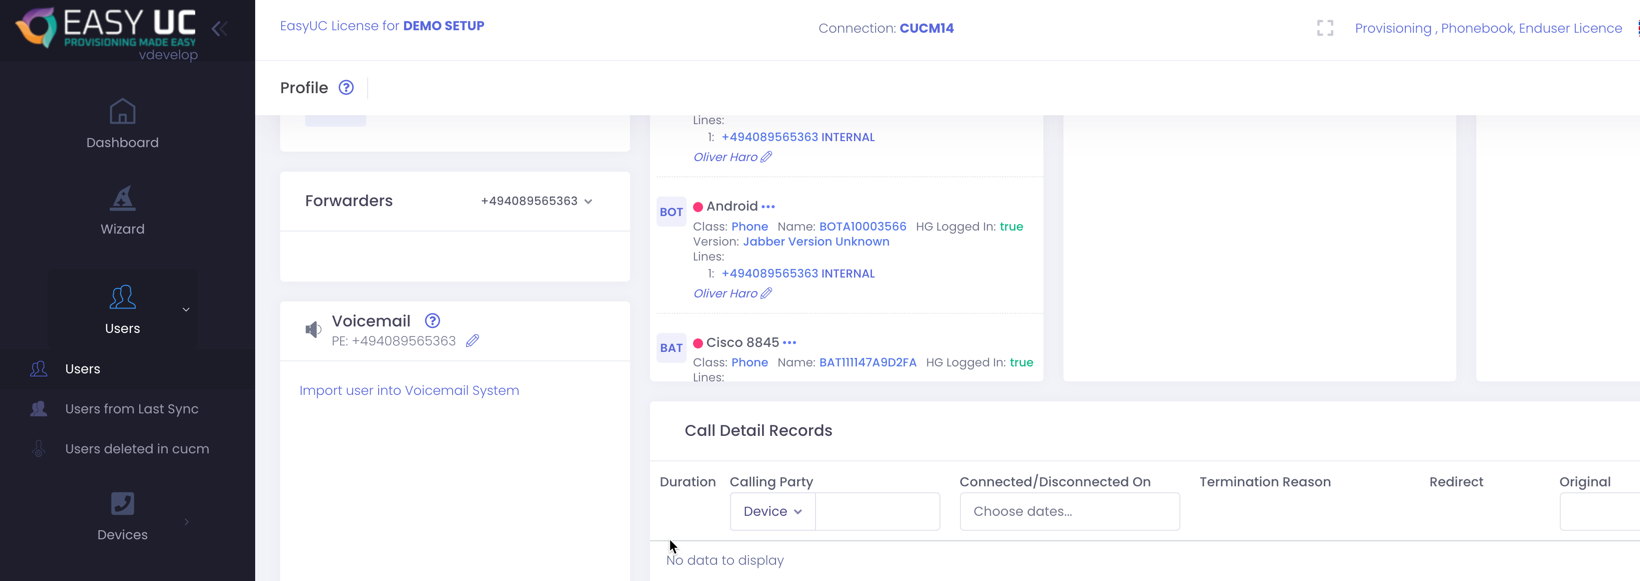Open Cisco 8845 three-dots menu

(790, 343)
